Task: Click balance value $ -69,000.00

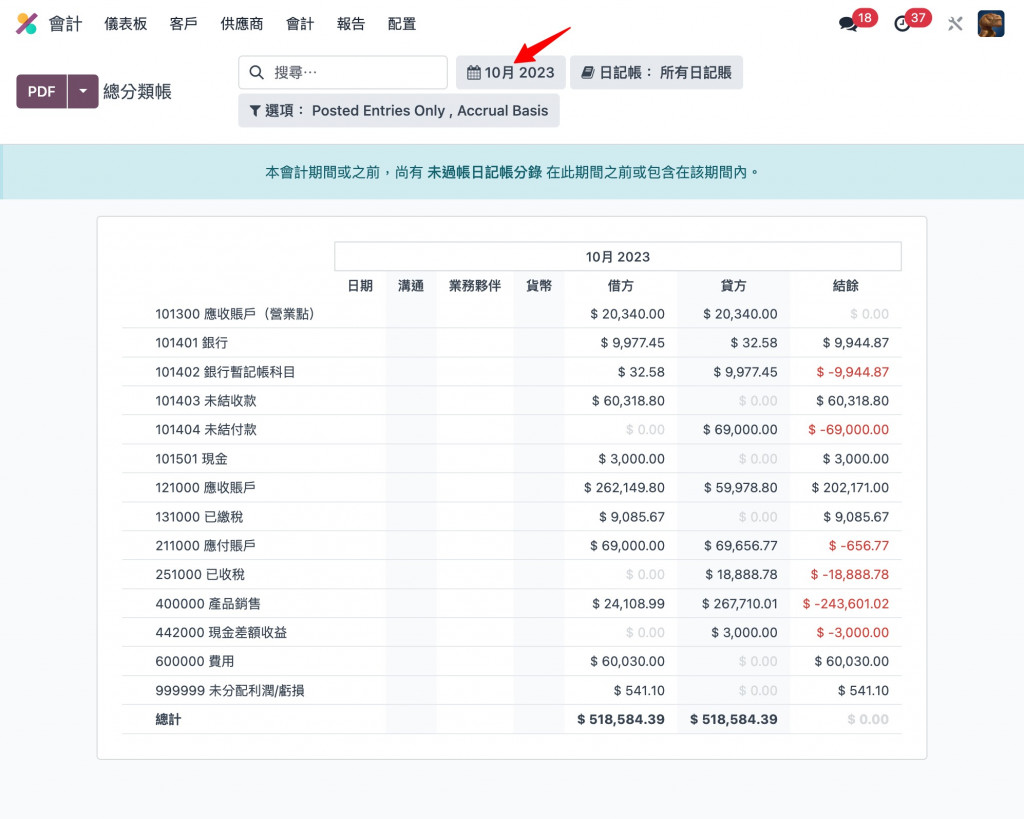Action: pos(848,430)
